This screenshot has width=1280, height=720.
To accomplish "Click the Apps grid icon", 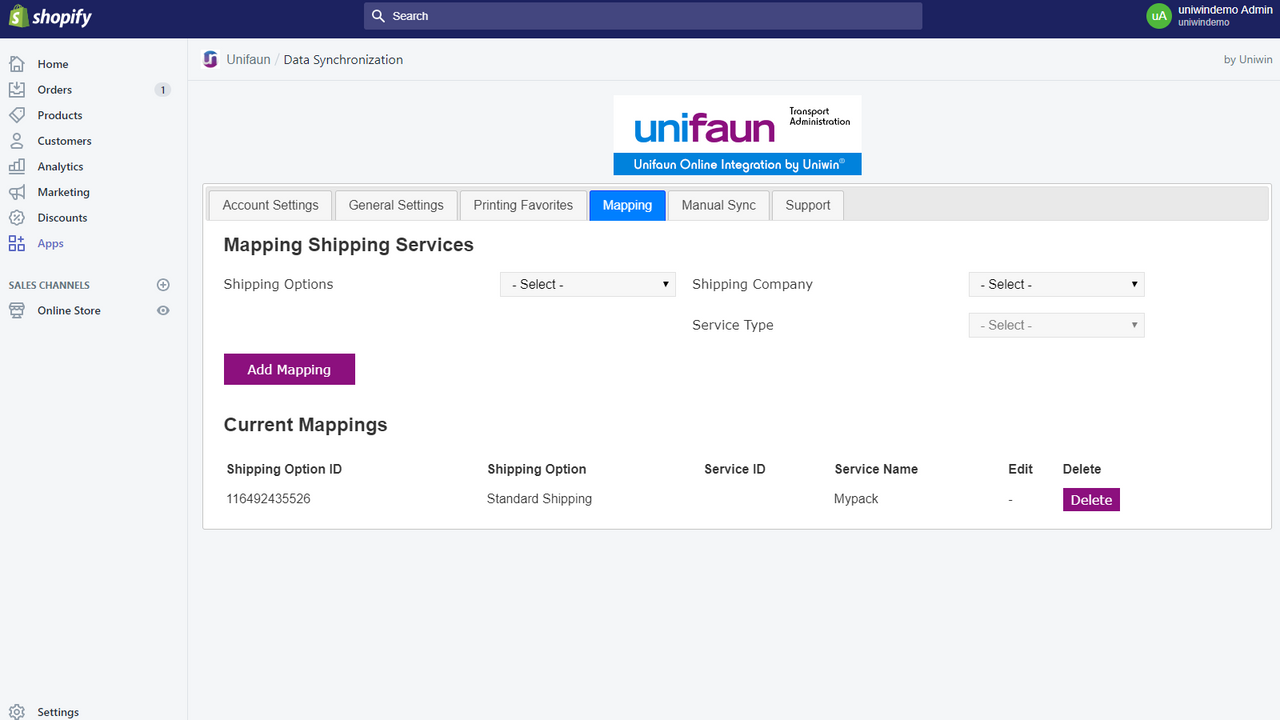I will (16, 243).
